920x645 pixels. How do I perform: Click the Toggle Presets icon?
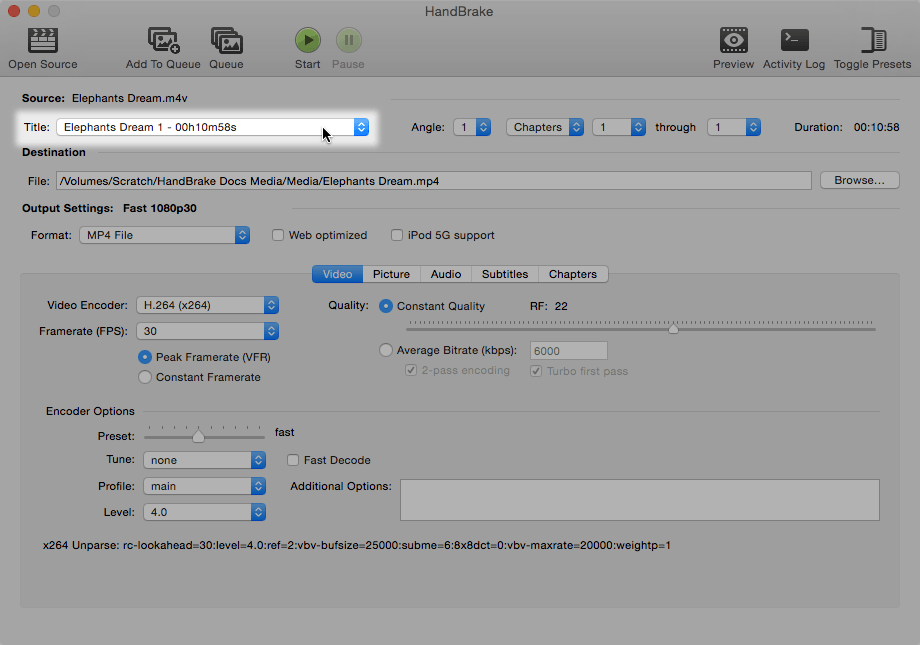click(x=872, y=41)
